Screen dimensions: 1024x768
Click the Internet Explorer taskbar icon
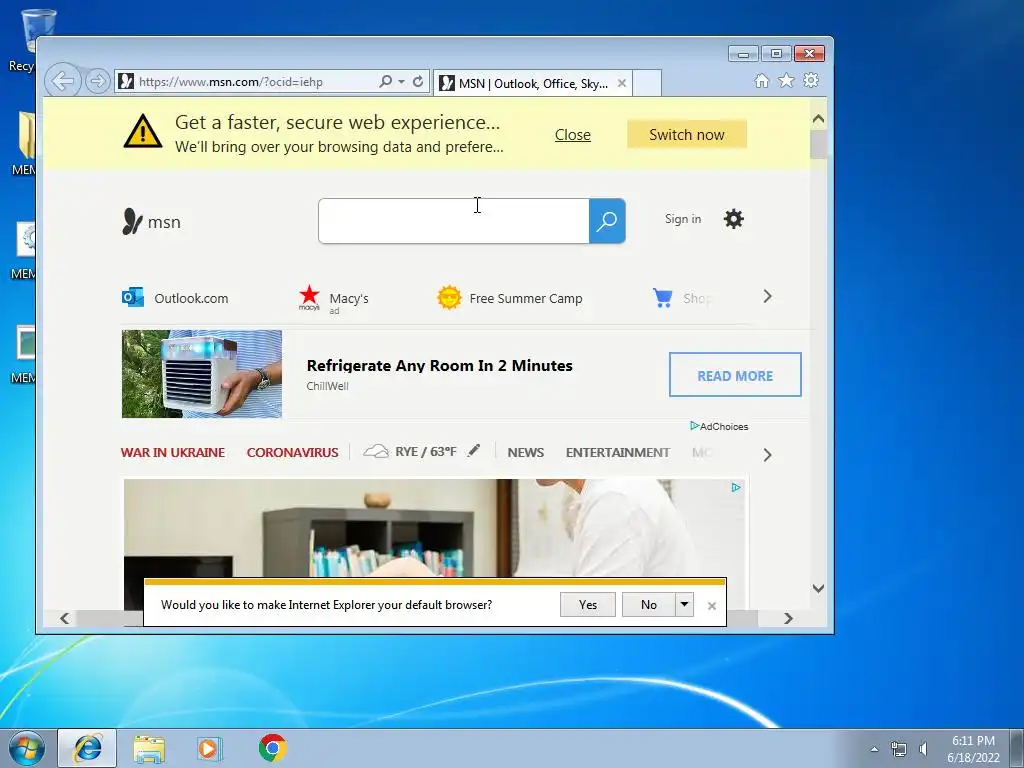[x=88, y=748]
